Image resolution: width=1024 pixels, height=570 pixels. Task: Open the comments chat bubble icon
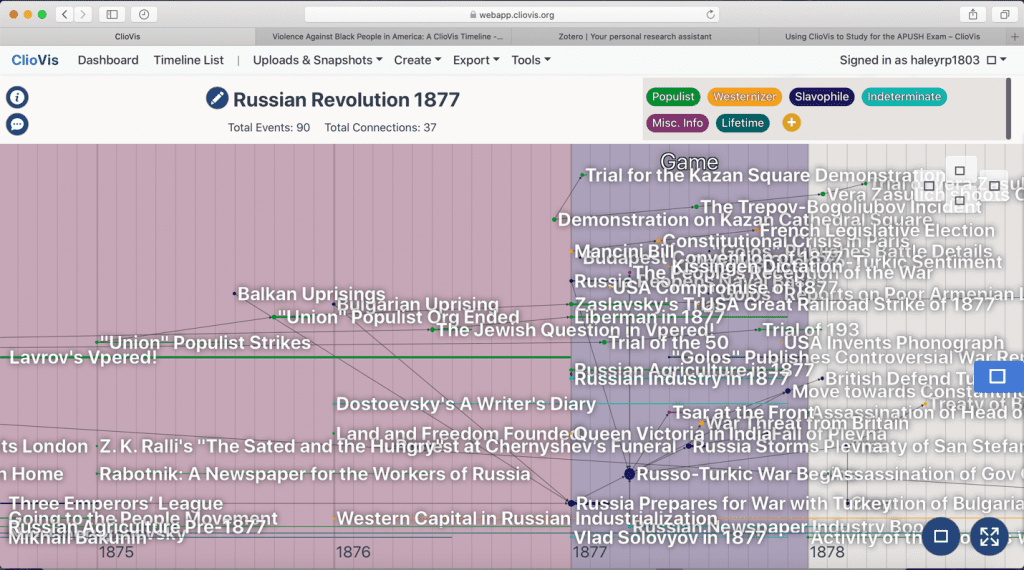pos(17,124)
